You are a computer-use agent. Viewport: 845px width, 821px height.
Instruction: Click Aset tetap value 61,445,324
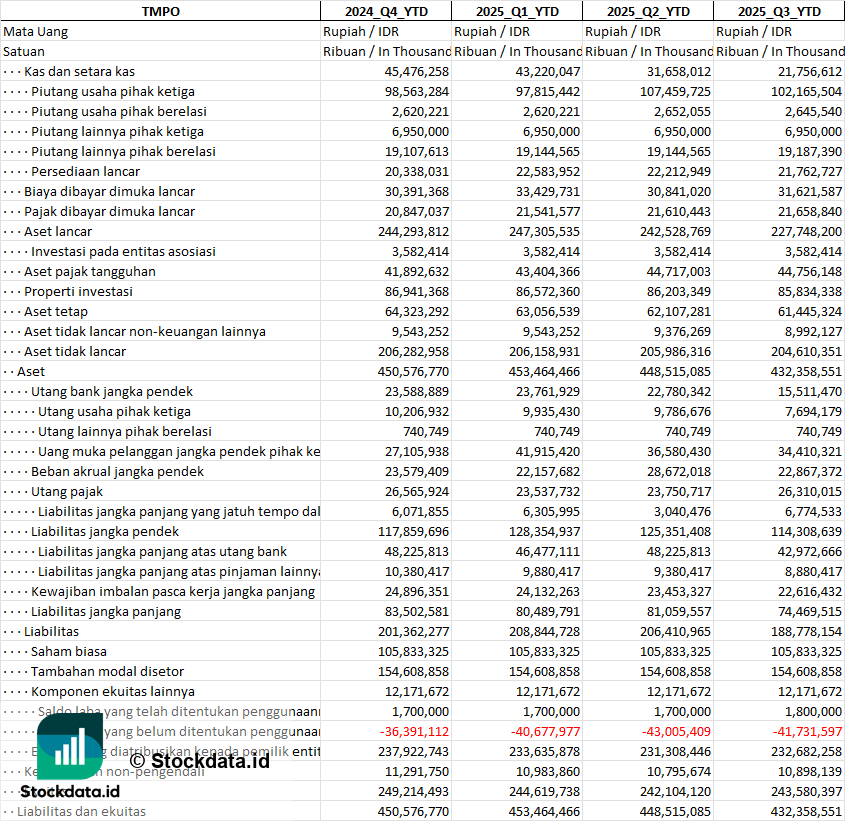809,312
